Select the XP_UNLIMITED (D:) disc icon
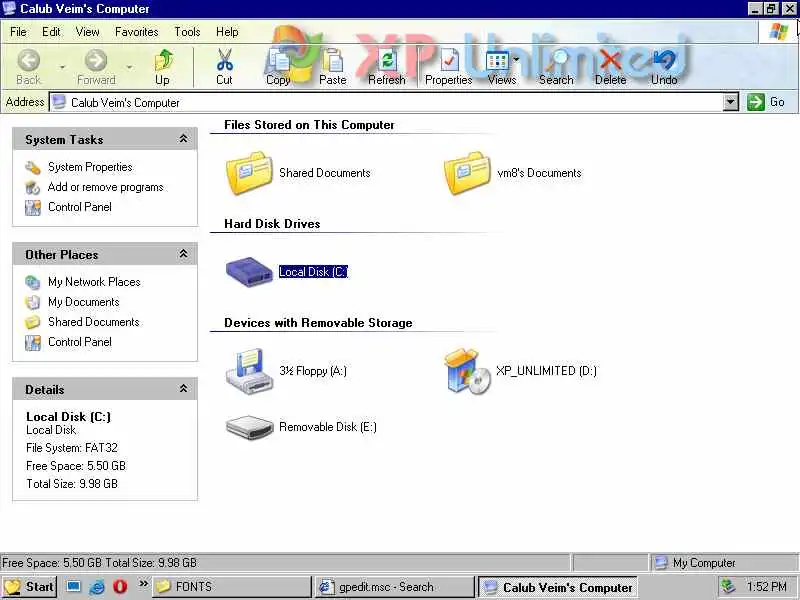Image resolution: width=800 pixels, height=600 pixels. (x=467, y=371)
